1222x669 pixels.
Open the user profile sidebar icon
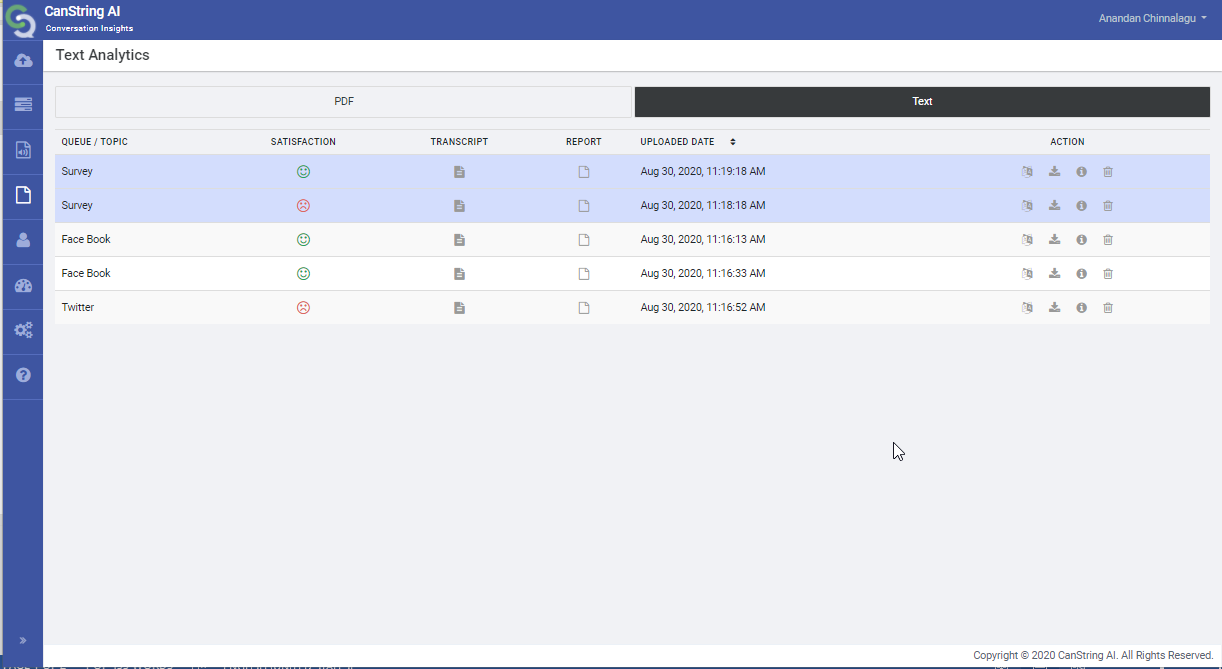point(23,240)
